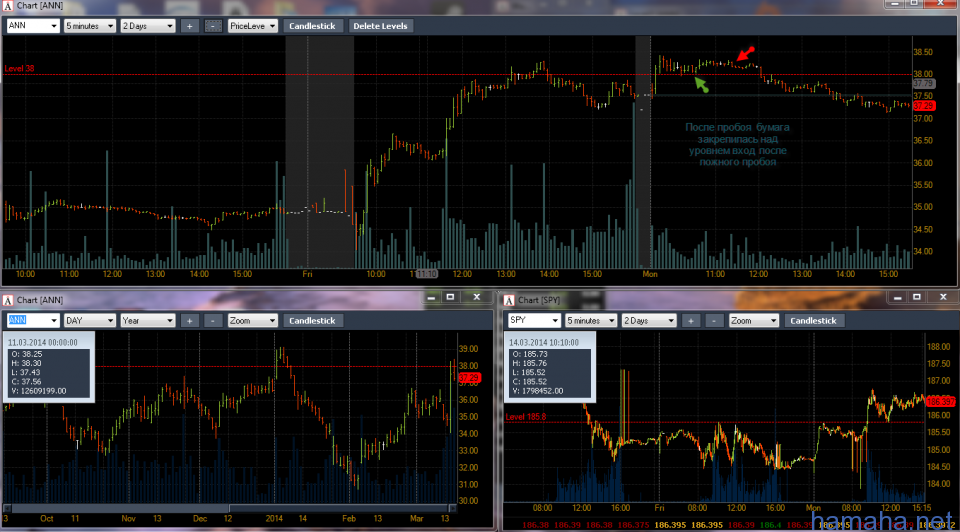Image resolution: width=960 pixels, height=532 pixels.
Task: Click the 11.03.2014 OHLC tooltip in daily chart
Action: [x=49, y=367]
